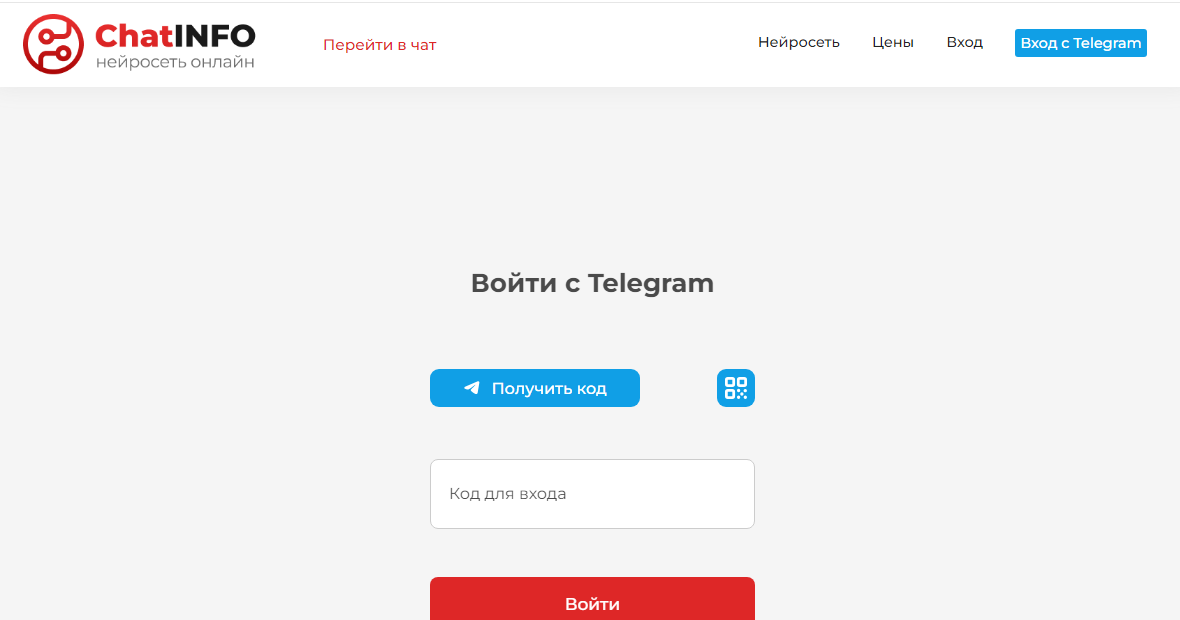1180x620 pixels.
Task: Click the "нейросеть онлайн" tagline under the logo
Action: pyautogui.click(x=175, y=62)
